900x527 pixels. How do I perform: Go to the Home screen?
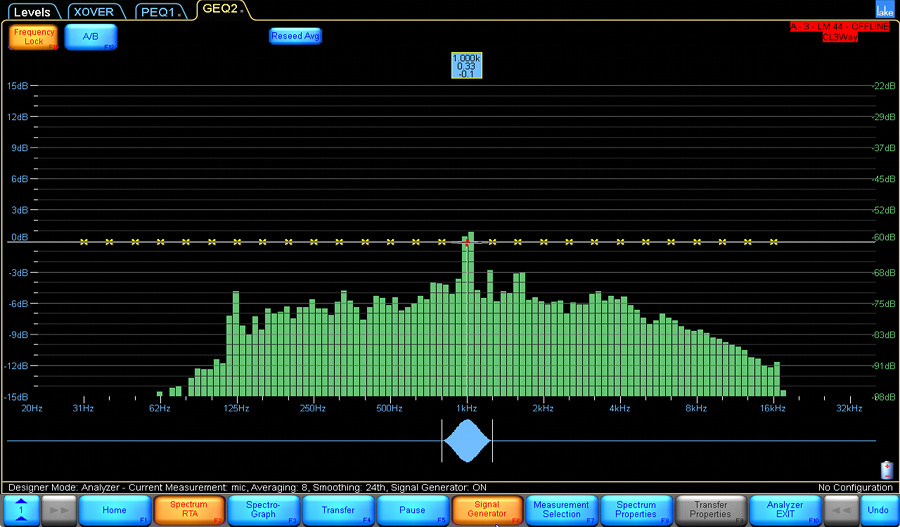(x=114, y=510)
